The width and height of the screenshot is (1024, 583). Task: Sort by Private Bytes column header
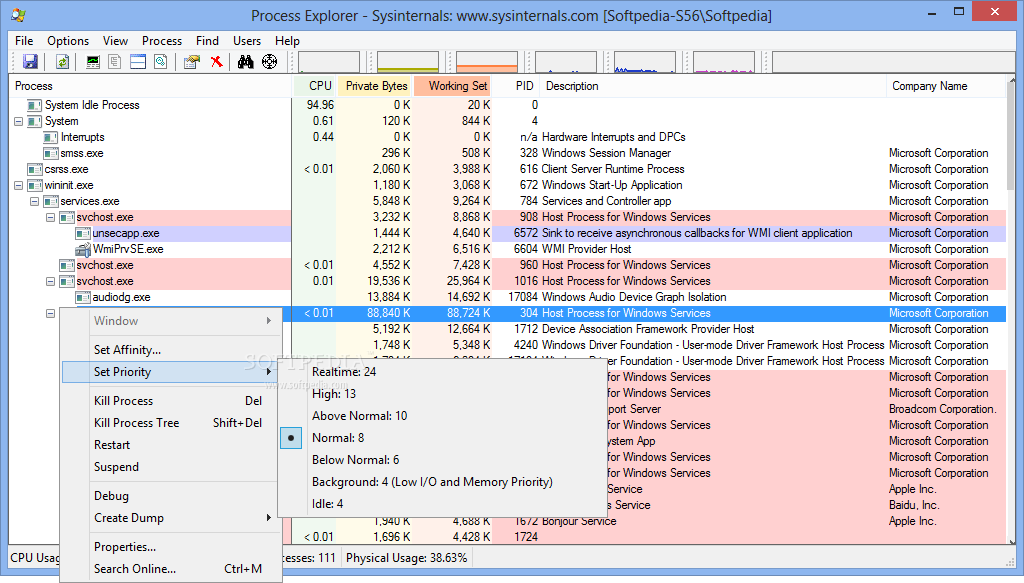[x=375, y=86]
